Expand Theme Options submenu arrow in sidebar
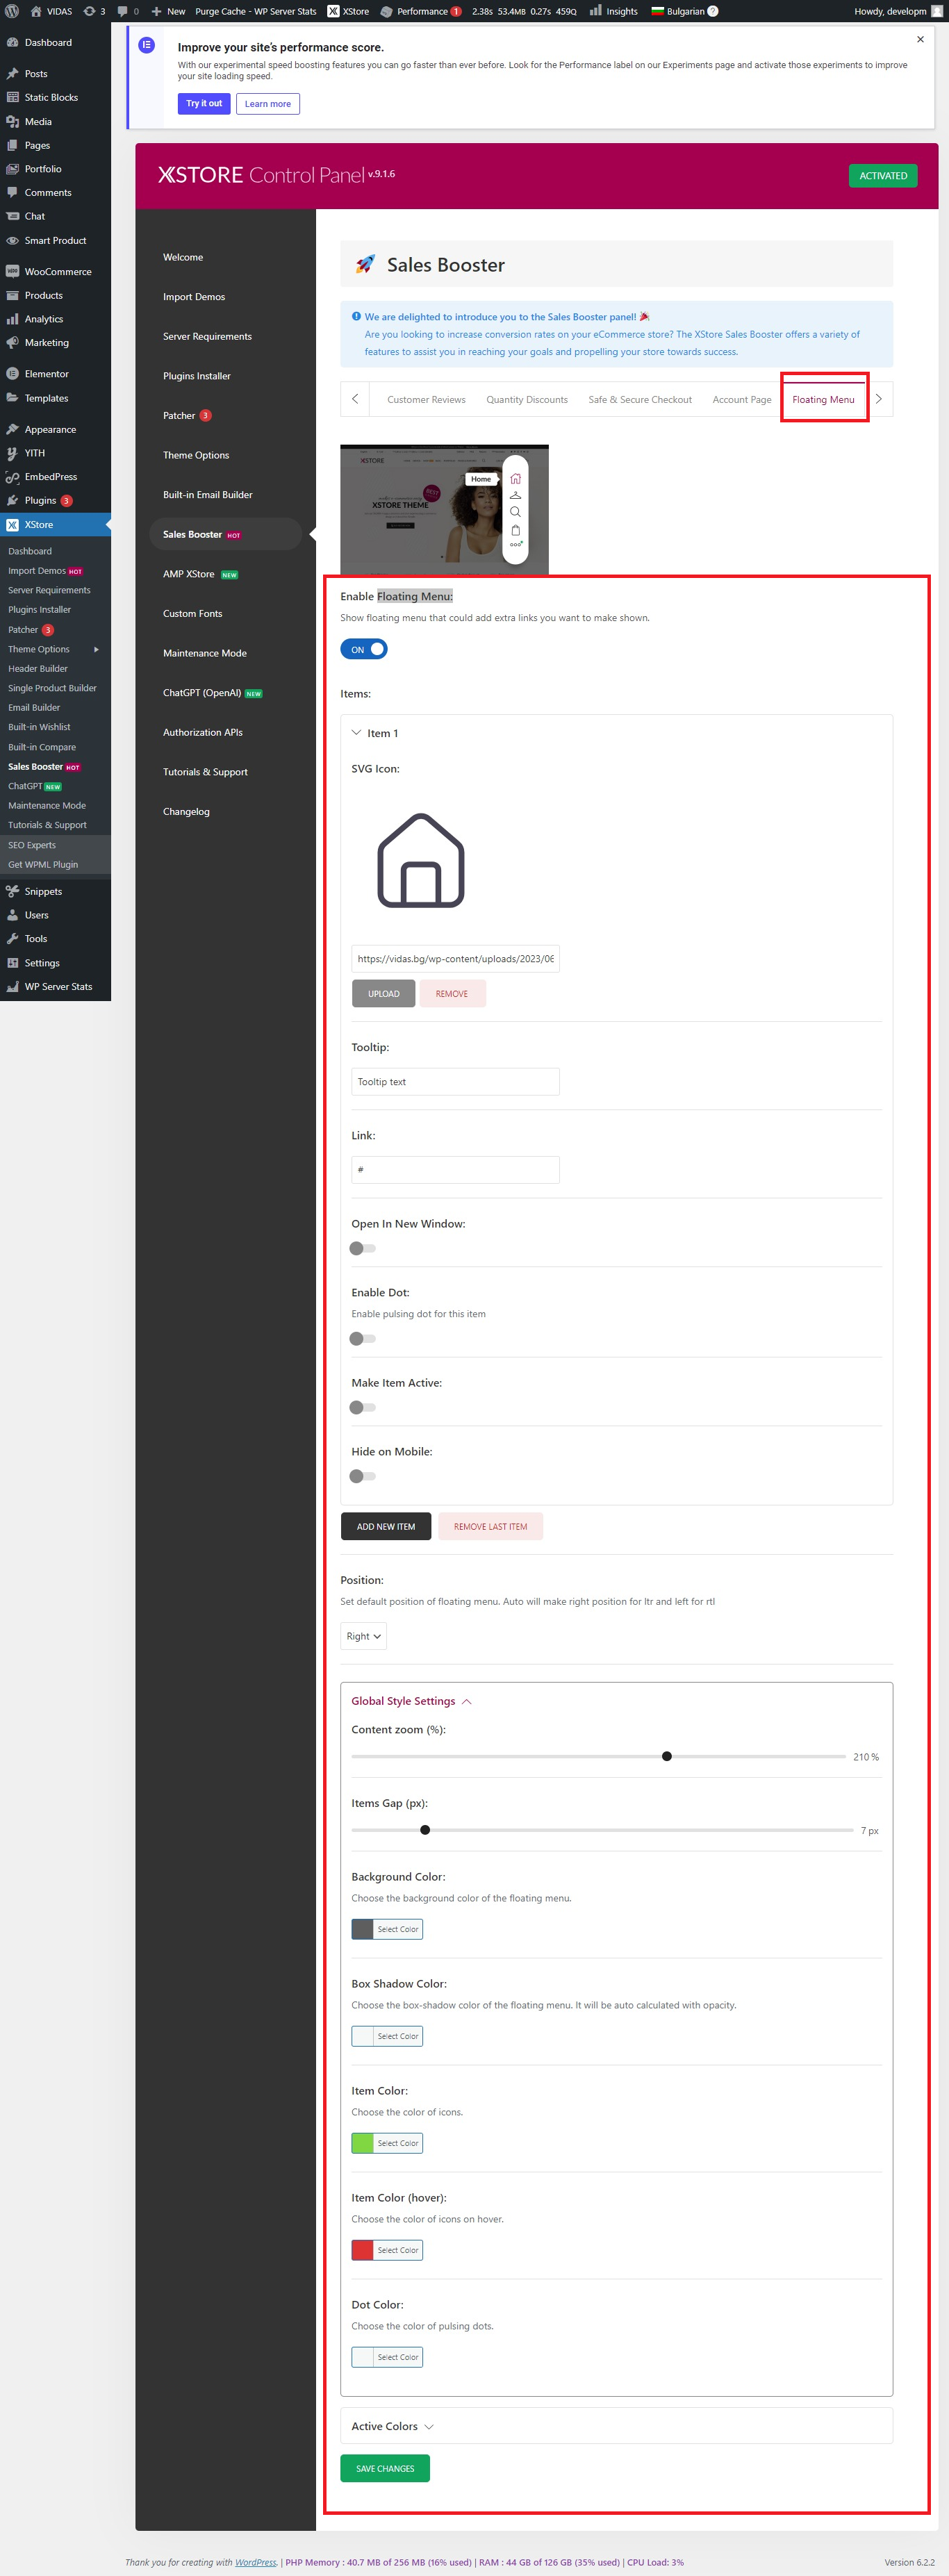 (x=96, y=649)
